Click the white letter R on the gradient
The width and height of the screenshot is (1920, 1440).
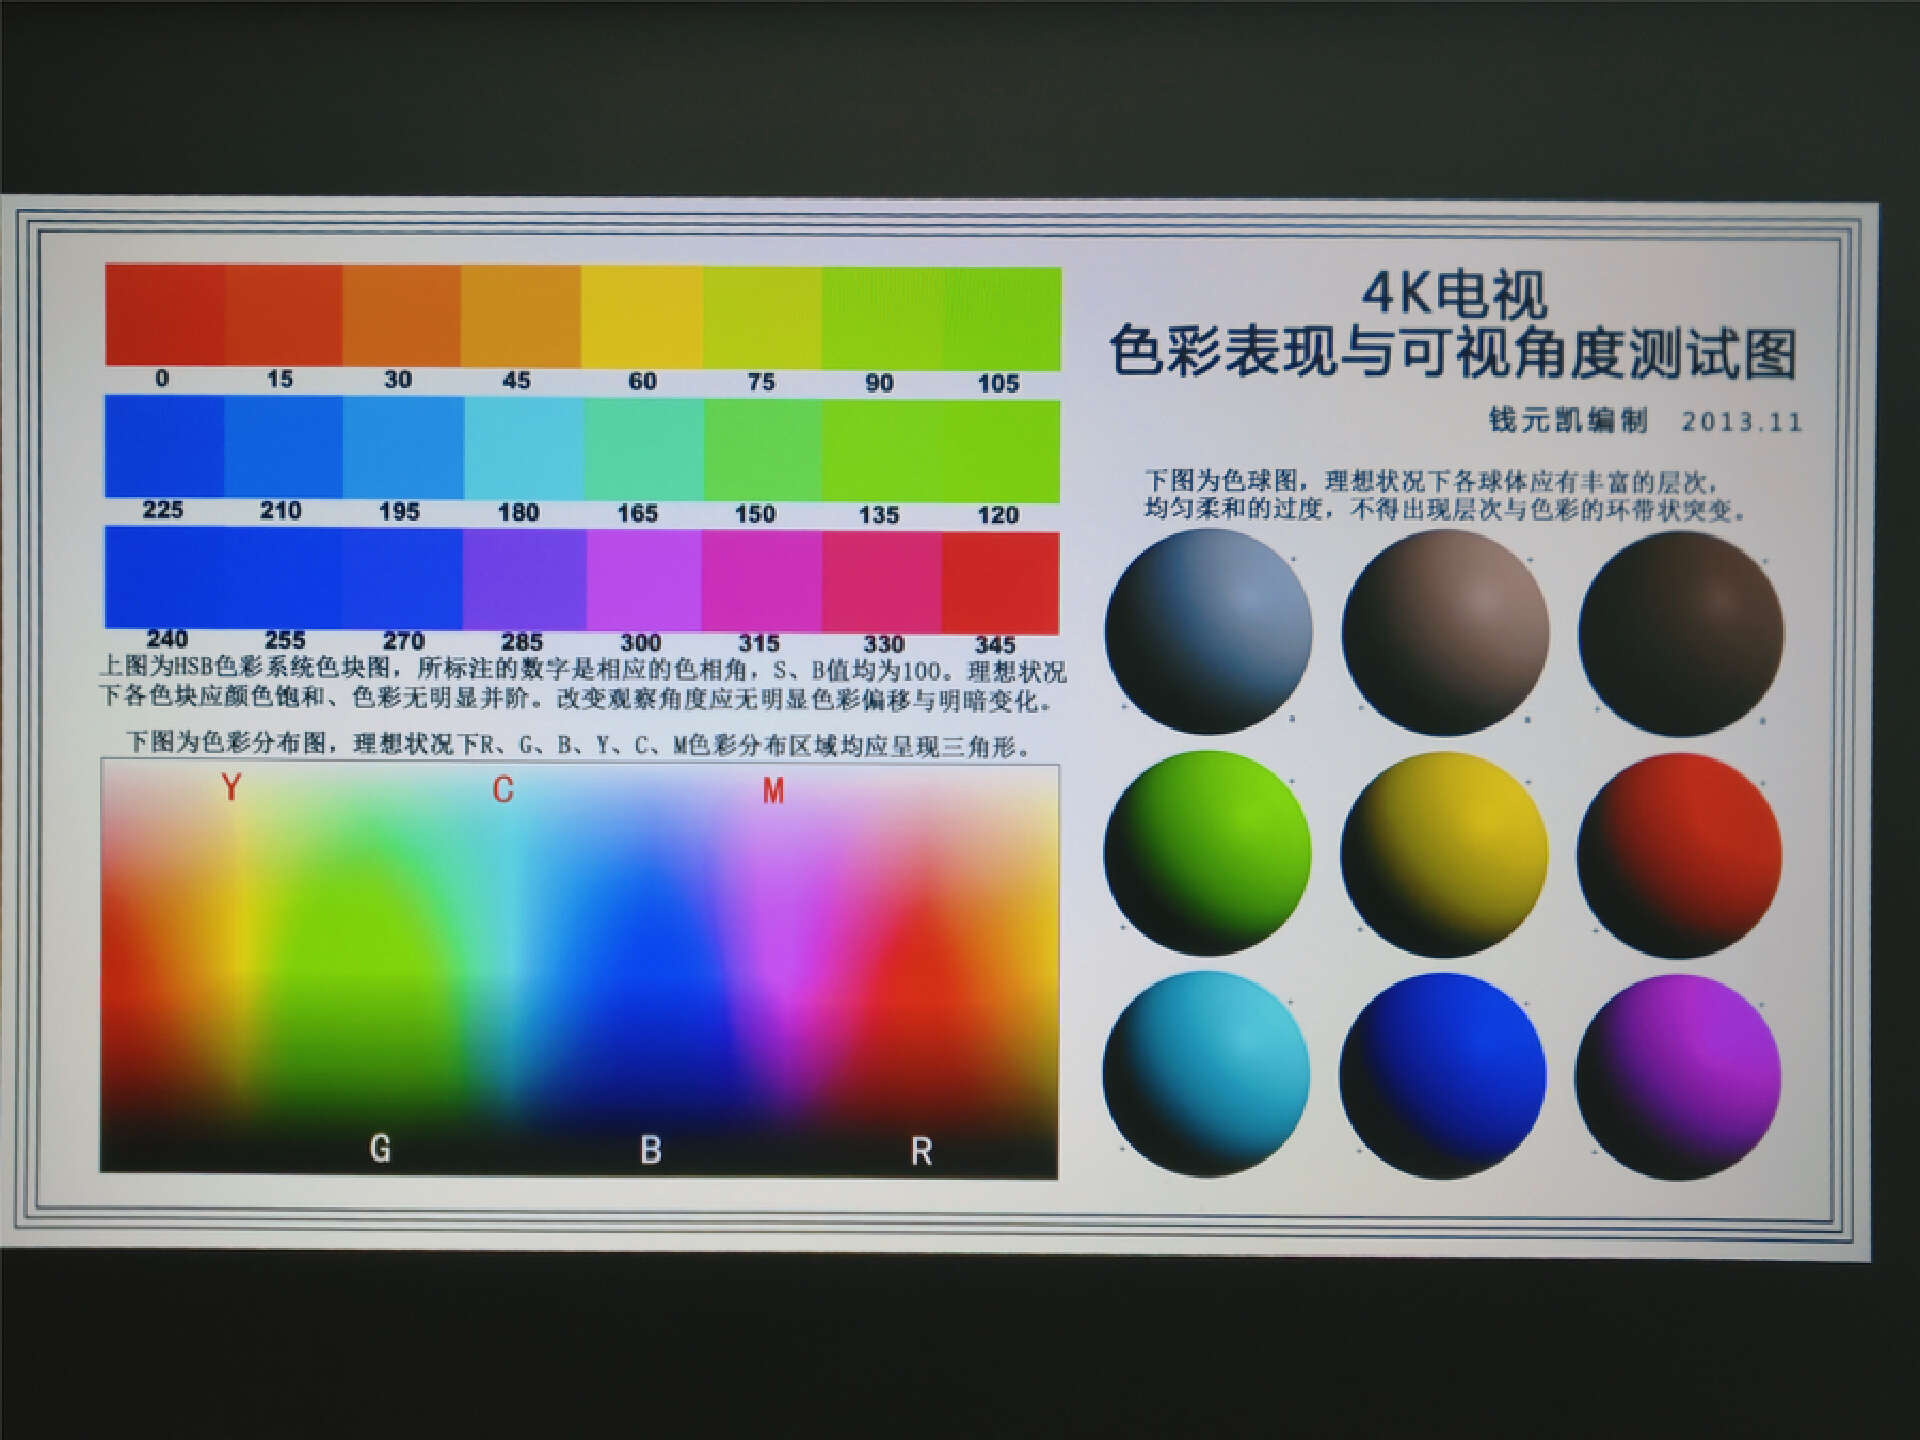pos(921,1152)
